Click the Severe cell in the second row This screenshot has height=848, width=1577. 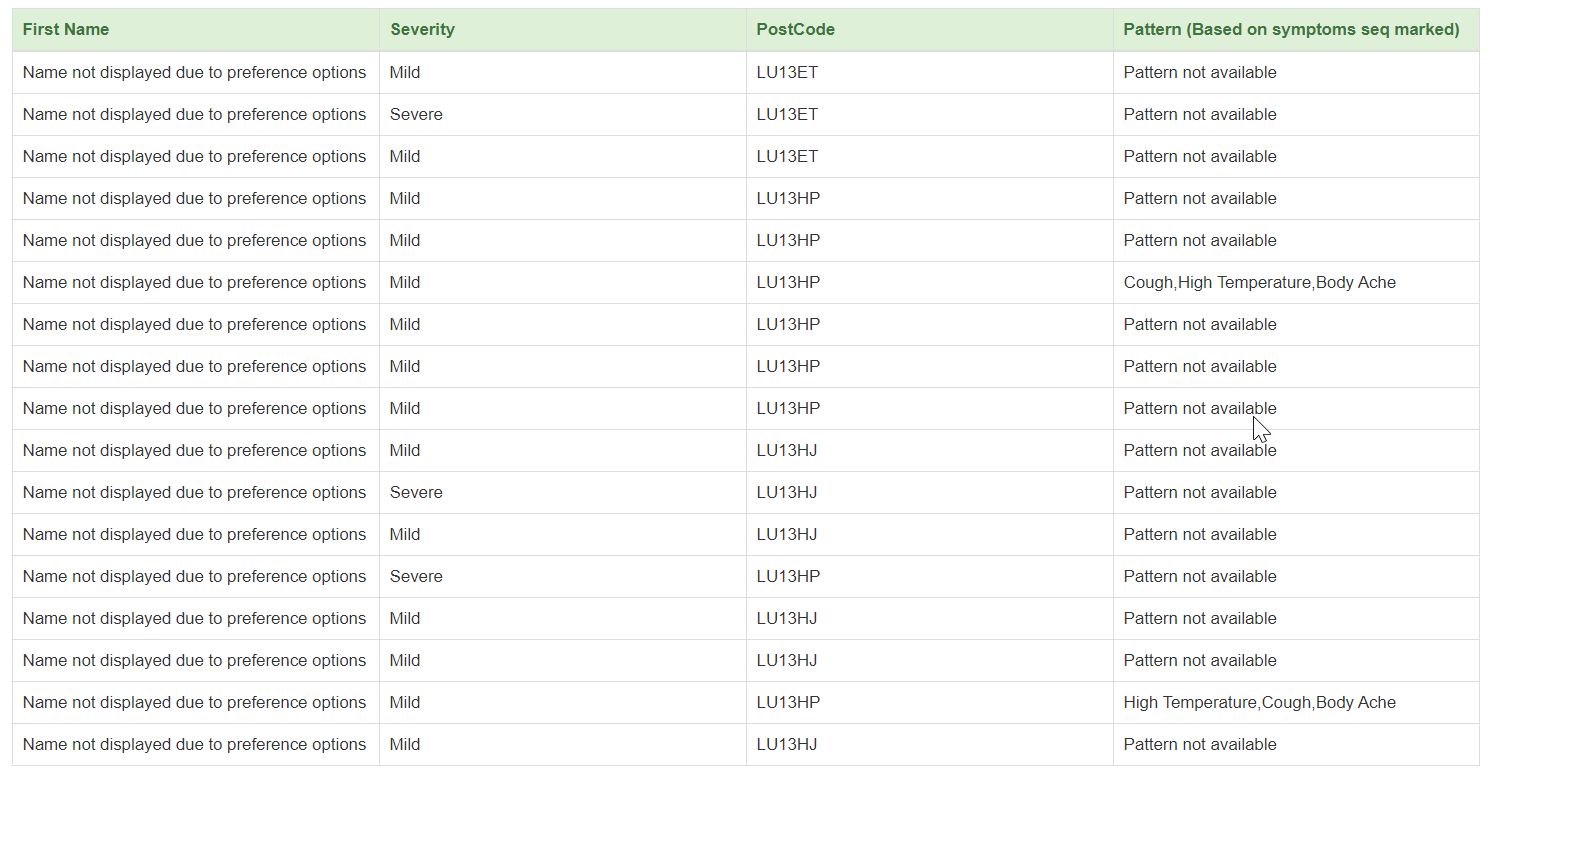[563, 115]
